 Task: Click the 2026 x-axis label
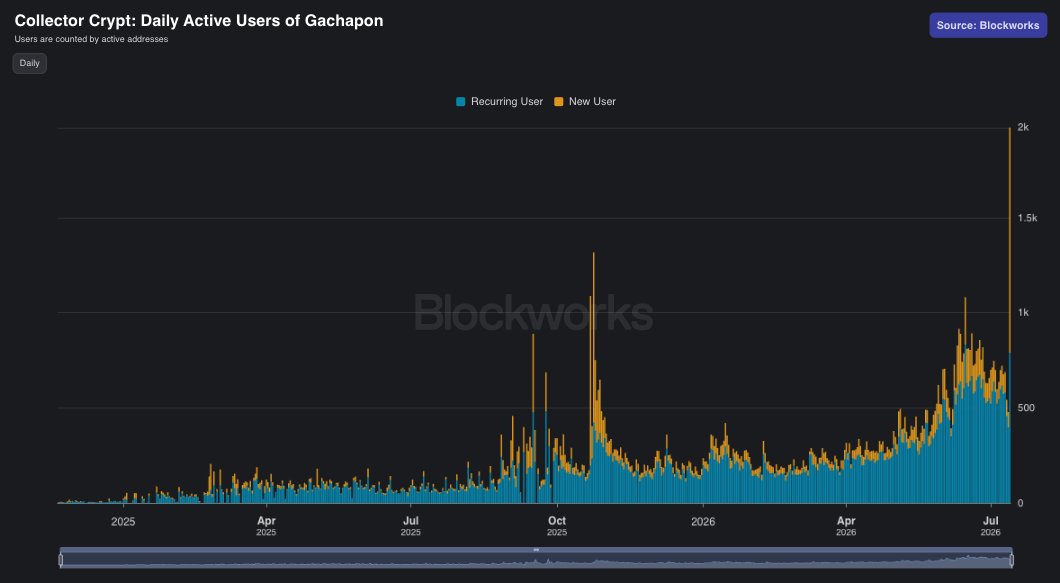(x=703, y=521)
